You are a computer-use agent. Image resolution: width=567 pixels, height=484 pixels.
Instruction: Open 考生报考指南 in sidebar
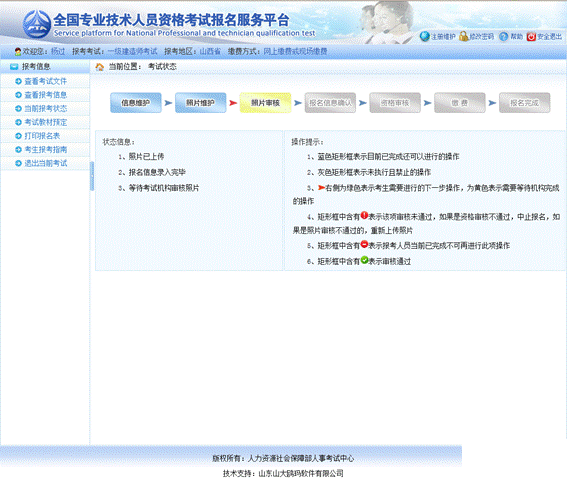click(46, 150)
